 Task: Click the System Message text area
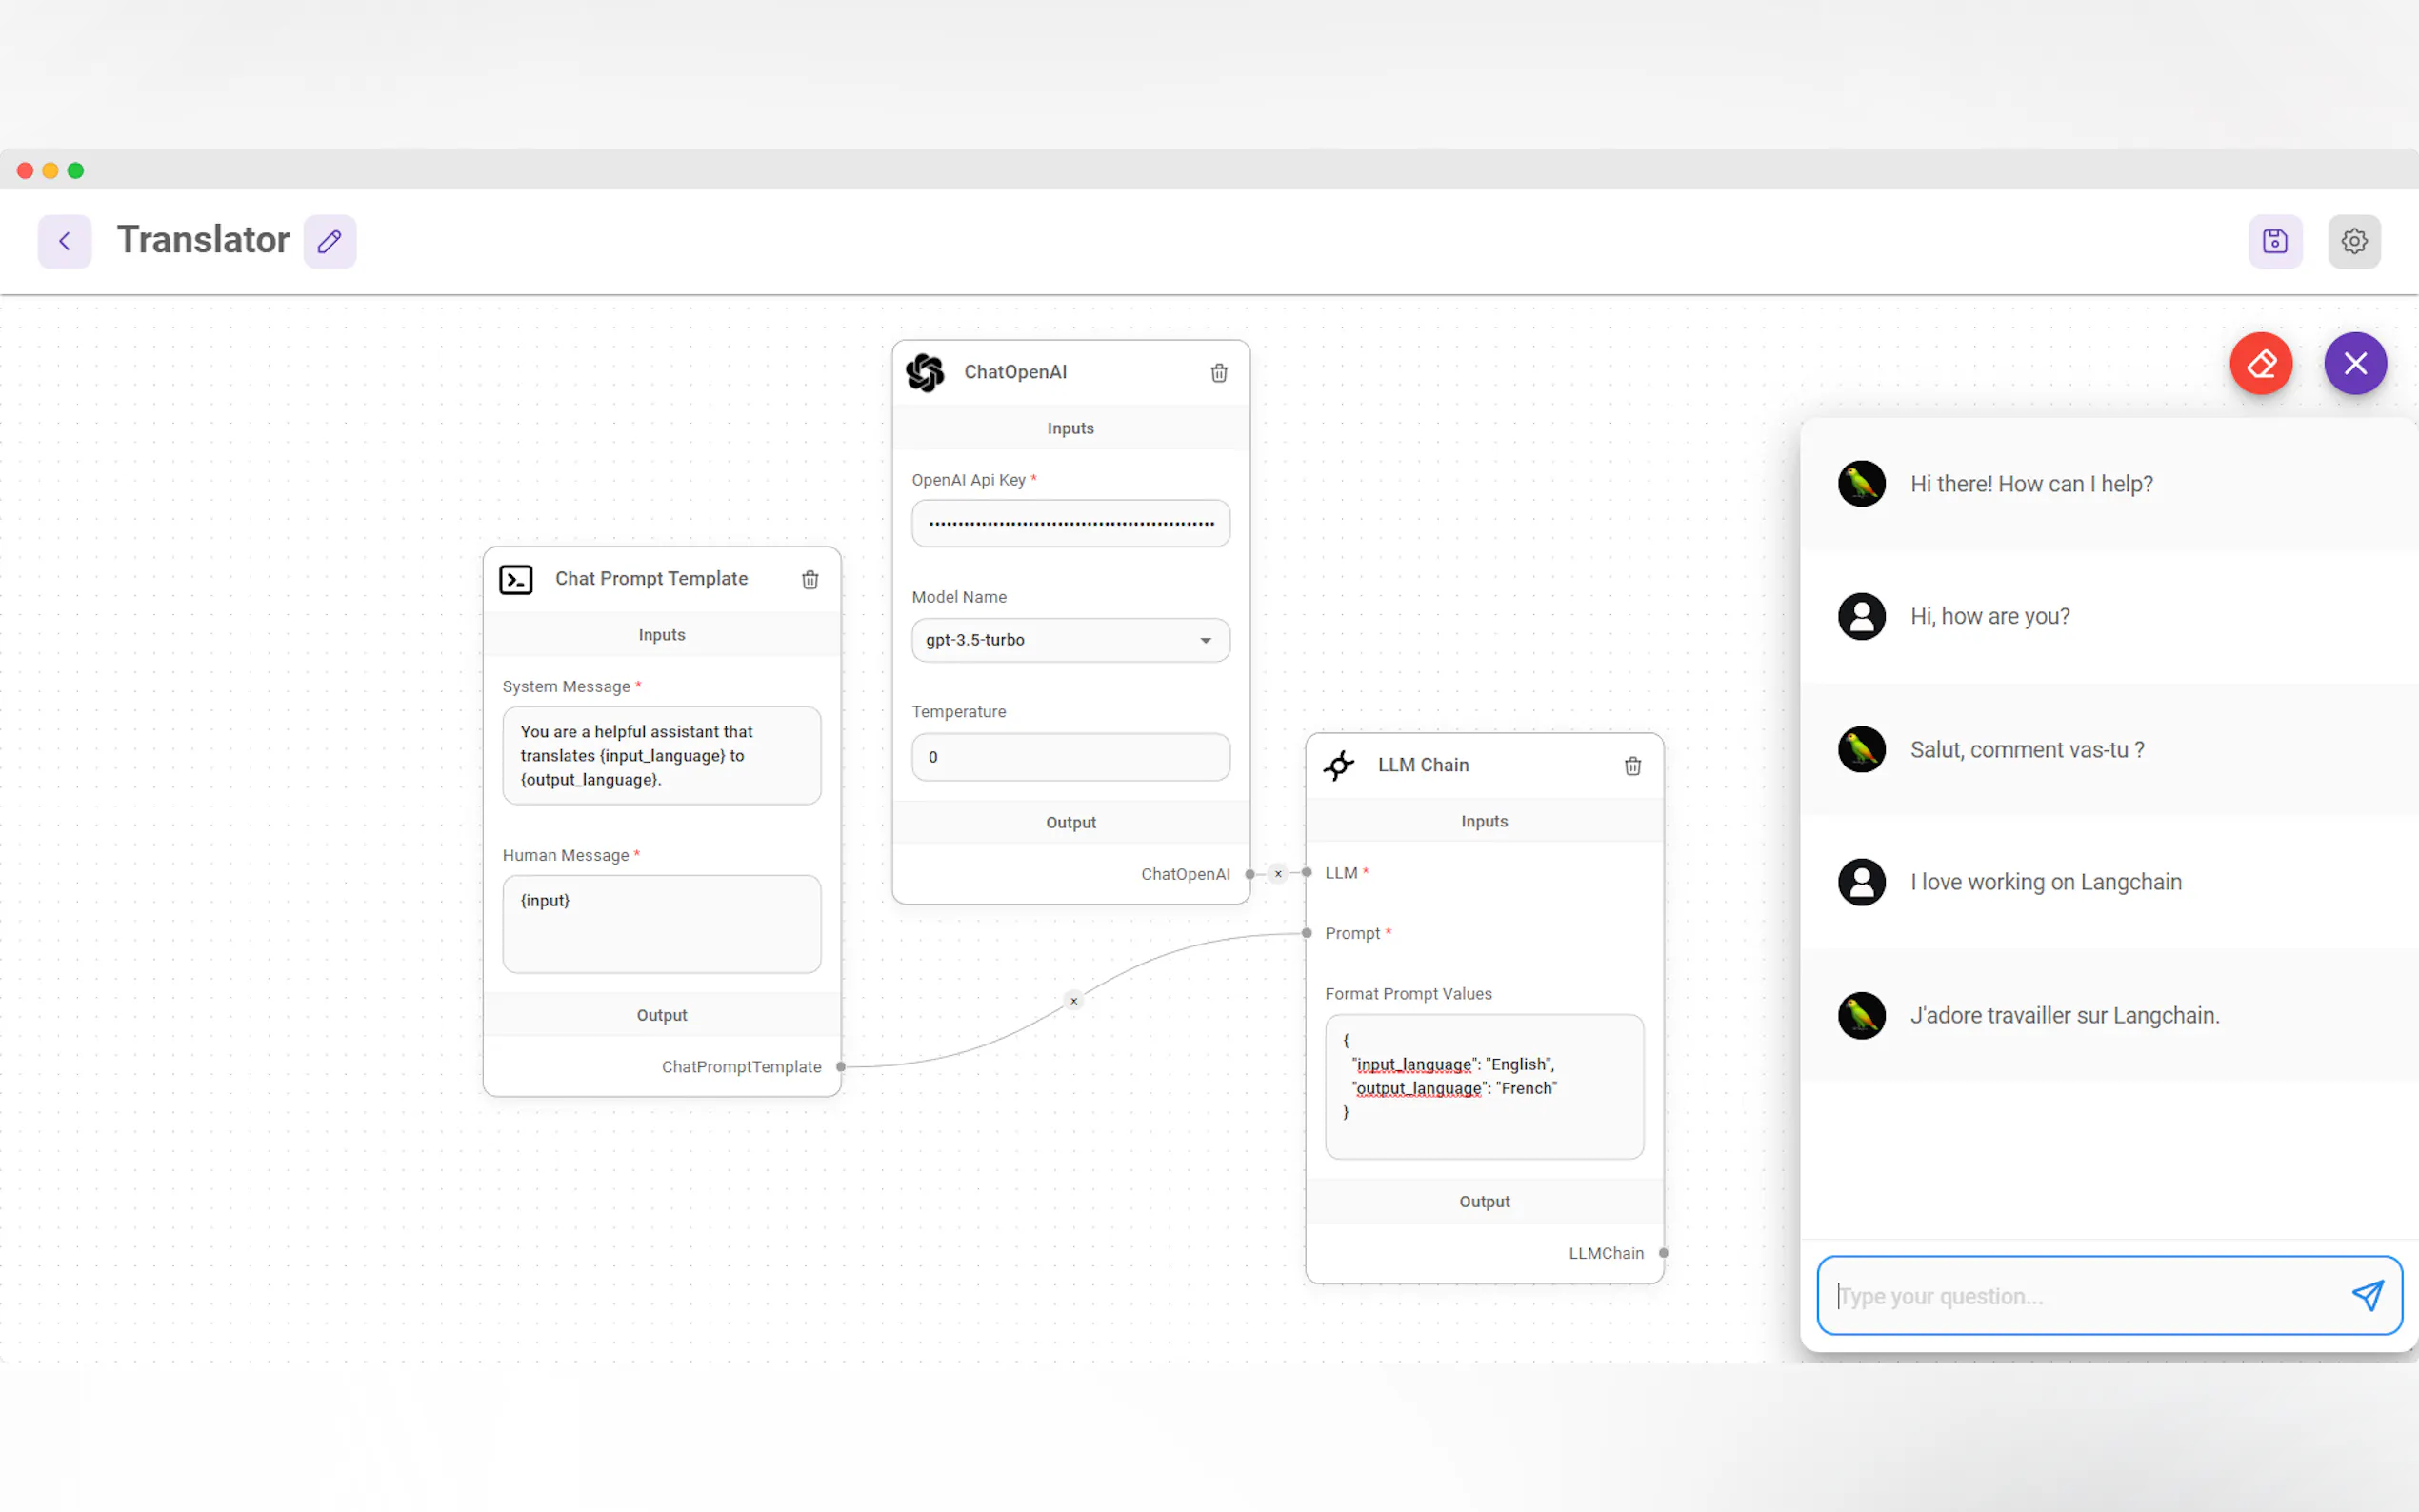click(661, 756)
